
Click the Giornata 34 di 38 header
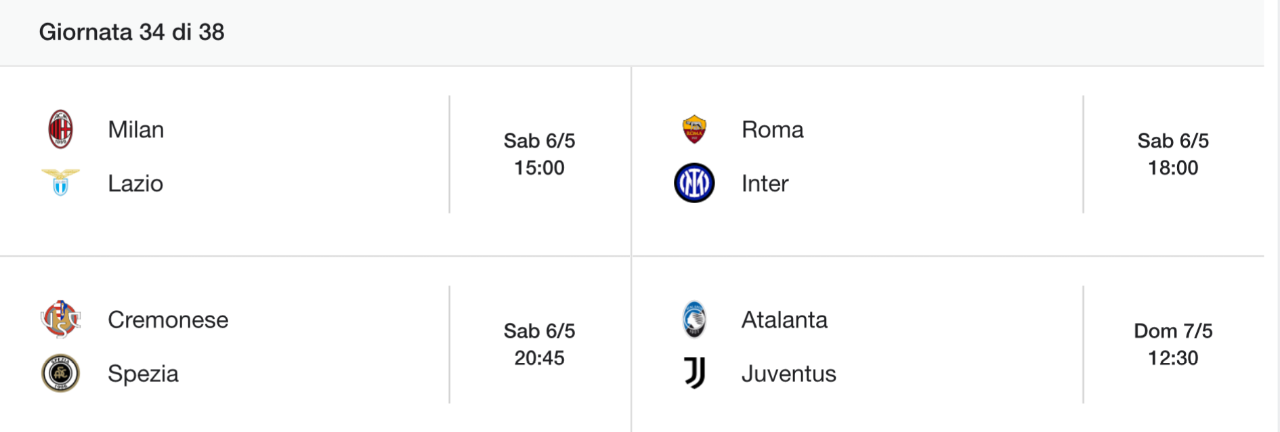131,32
